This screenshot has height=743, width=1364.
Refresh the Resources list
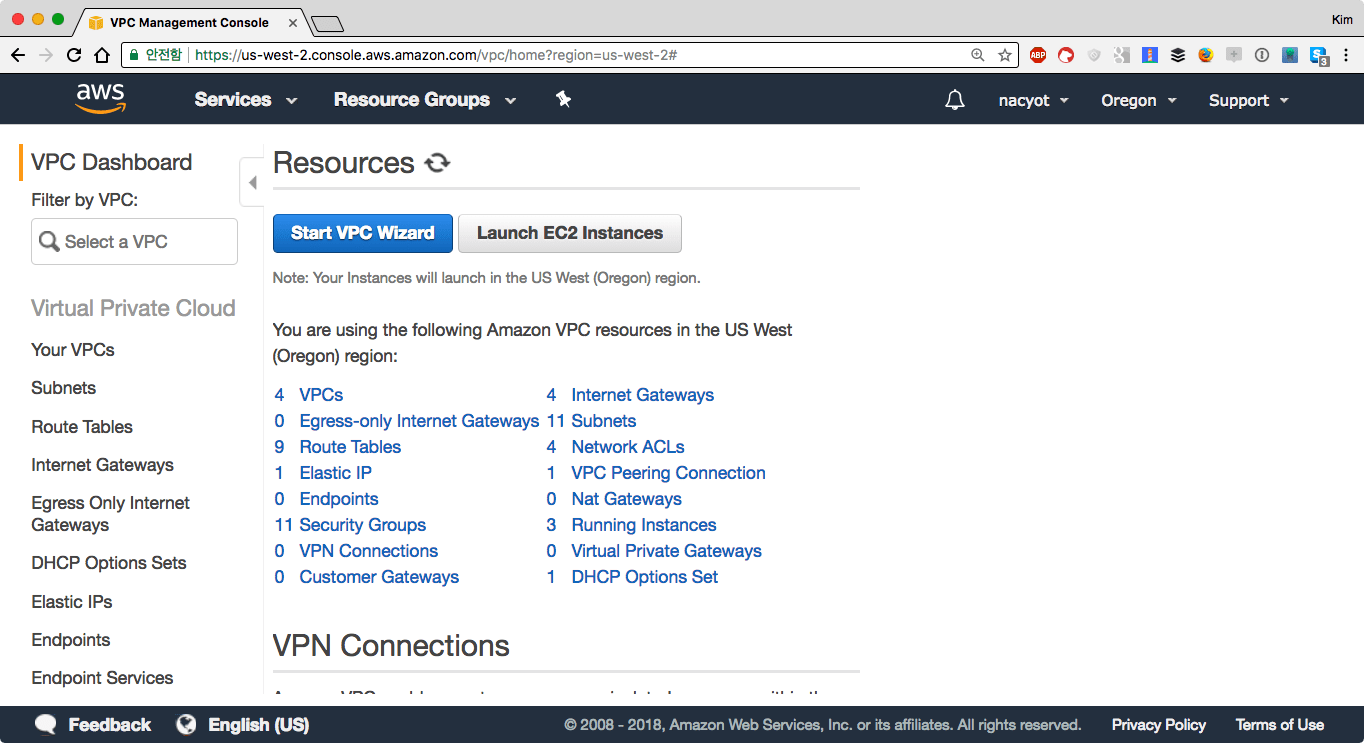(x=437, y=163)
